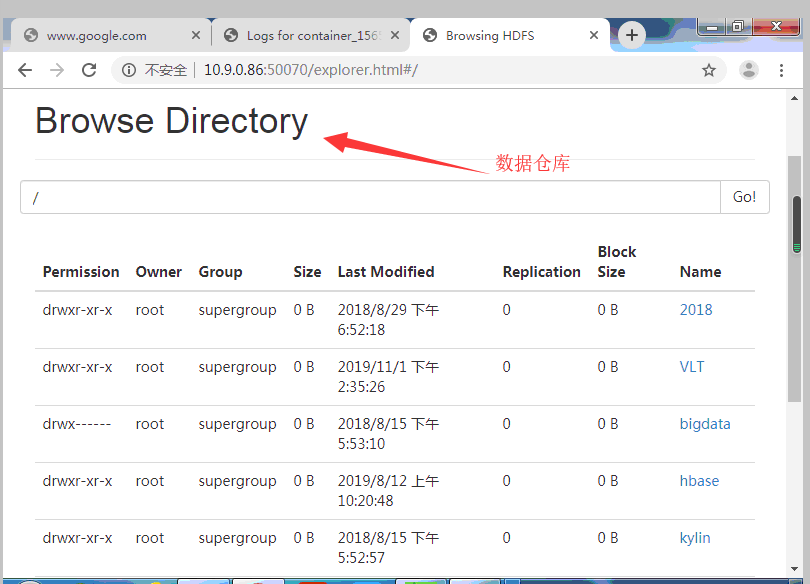This screenshot has width=810, height=584.
Task: Open a new tab with plus button
Action: tap(631, 35)
